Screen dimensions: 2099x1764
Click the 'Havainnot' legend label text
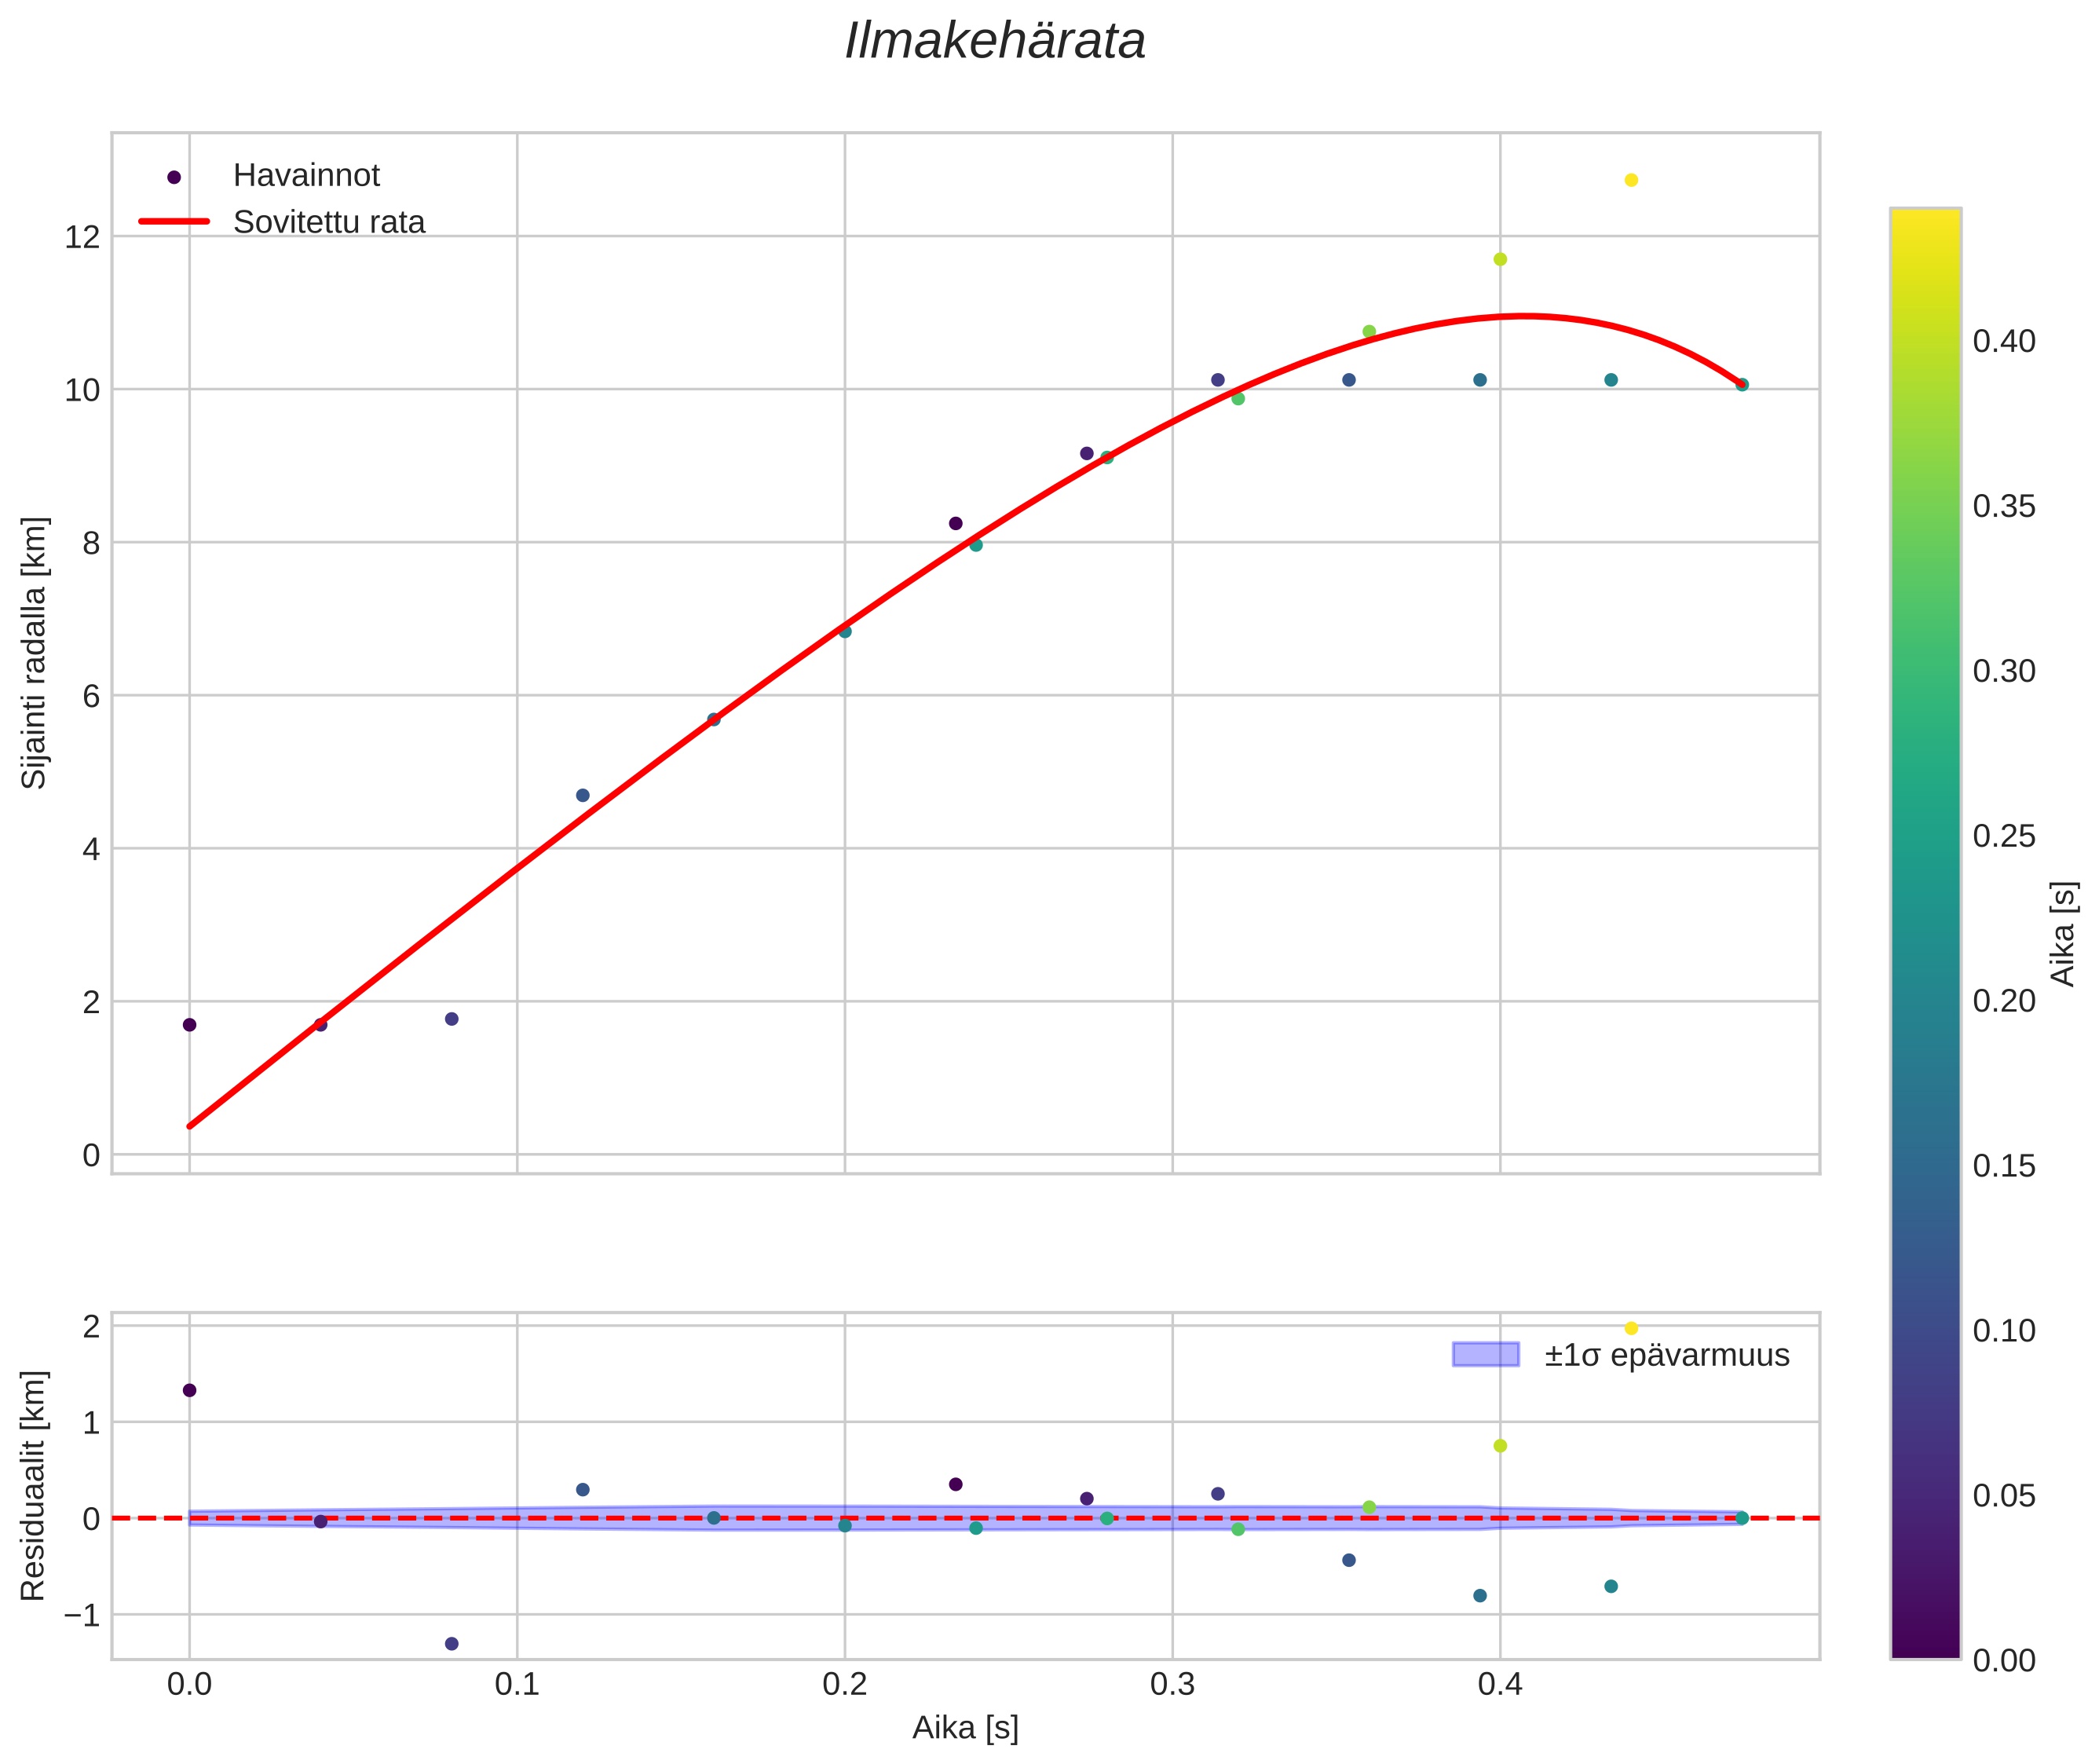[306, 176]
